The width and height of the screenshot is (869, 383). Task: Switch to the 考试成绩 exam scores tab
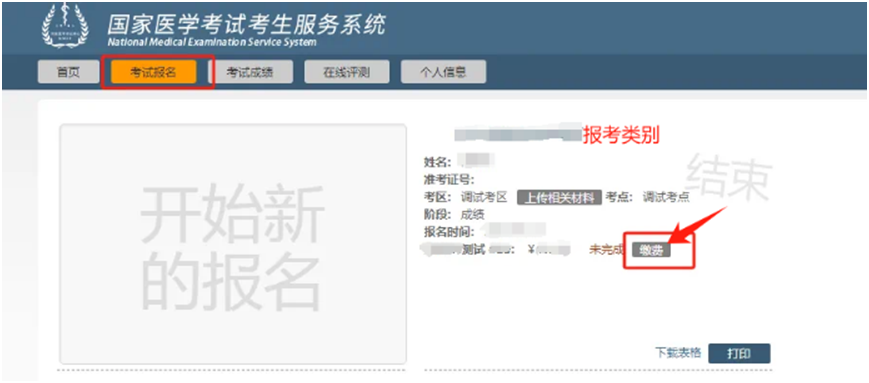[x=250, y=72]
